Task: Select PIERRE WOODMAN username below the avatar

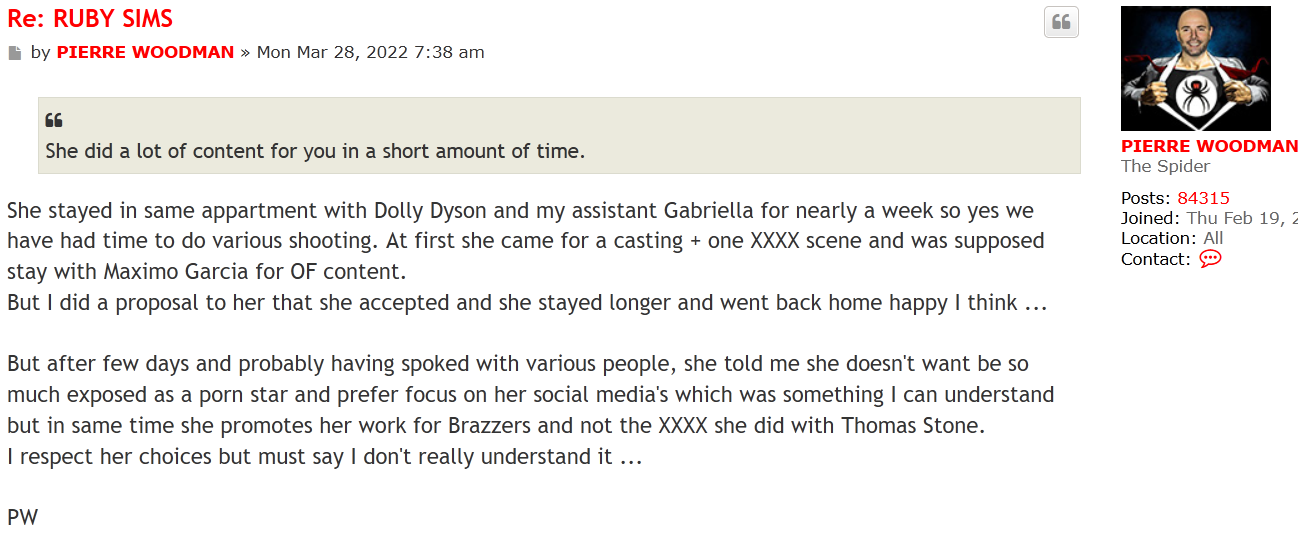Action: (x=1209, y=146)
